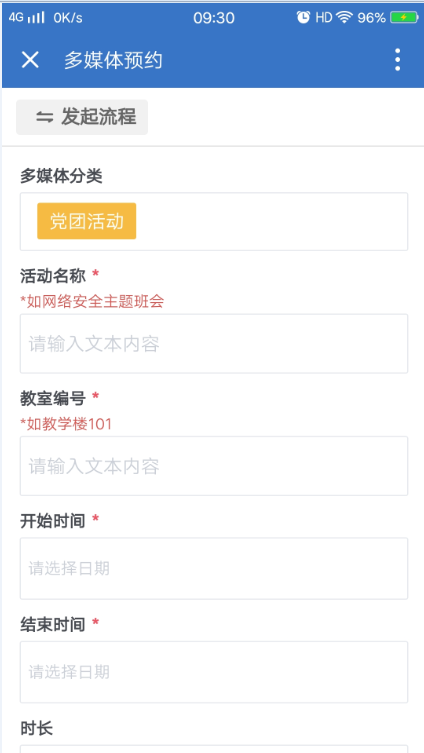The width and height of the screenshot is (424, 753).
Task: Tap the 多媒体预约 page title
Action: pyautogui.click(x=113, y=61)
